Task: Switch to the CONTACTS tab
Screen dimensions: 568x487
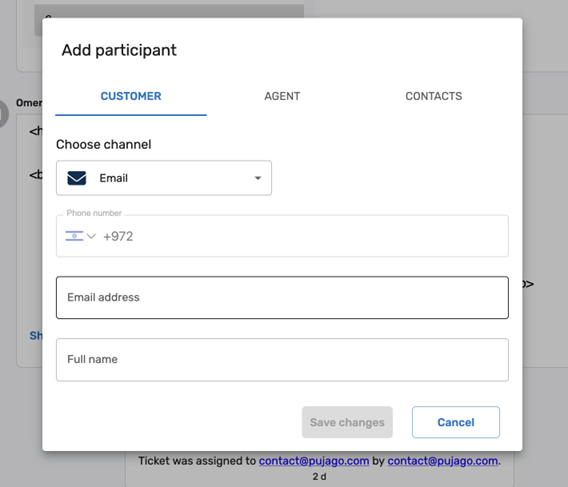Action: (434, 96)
